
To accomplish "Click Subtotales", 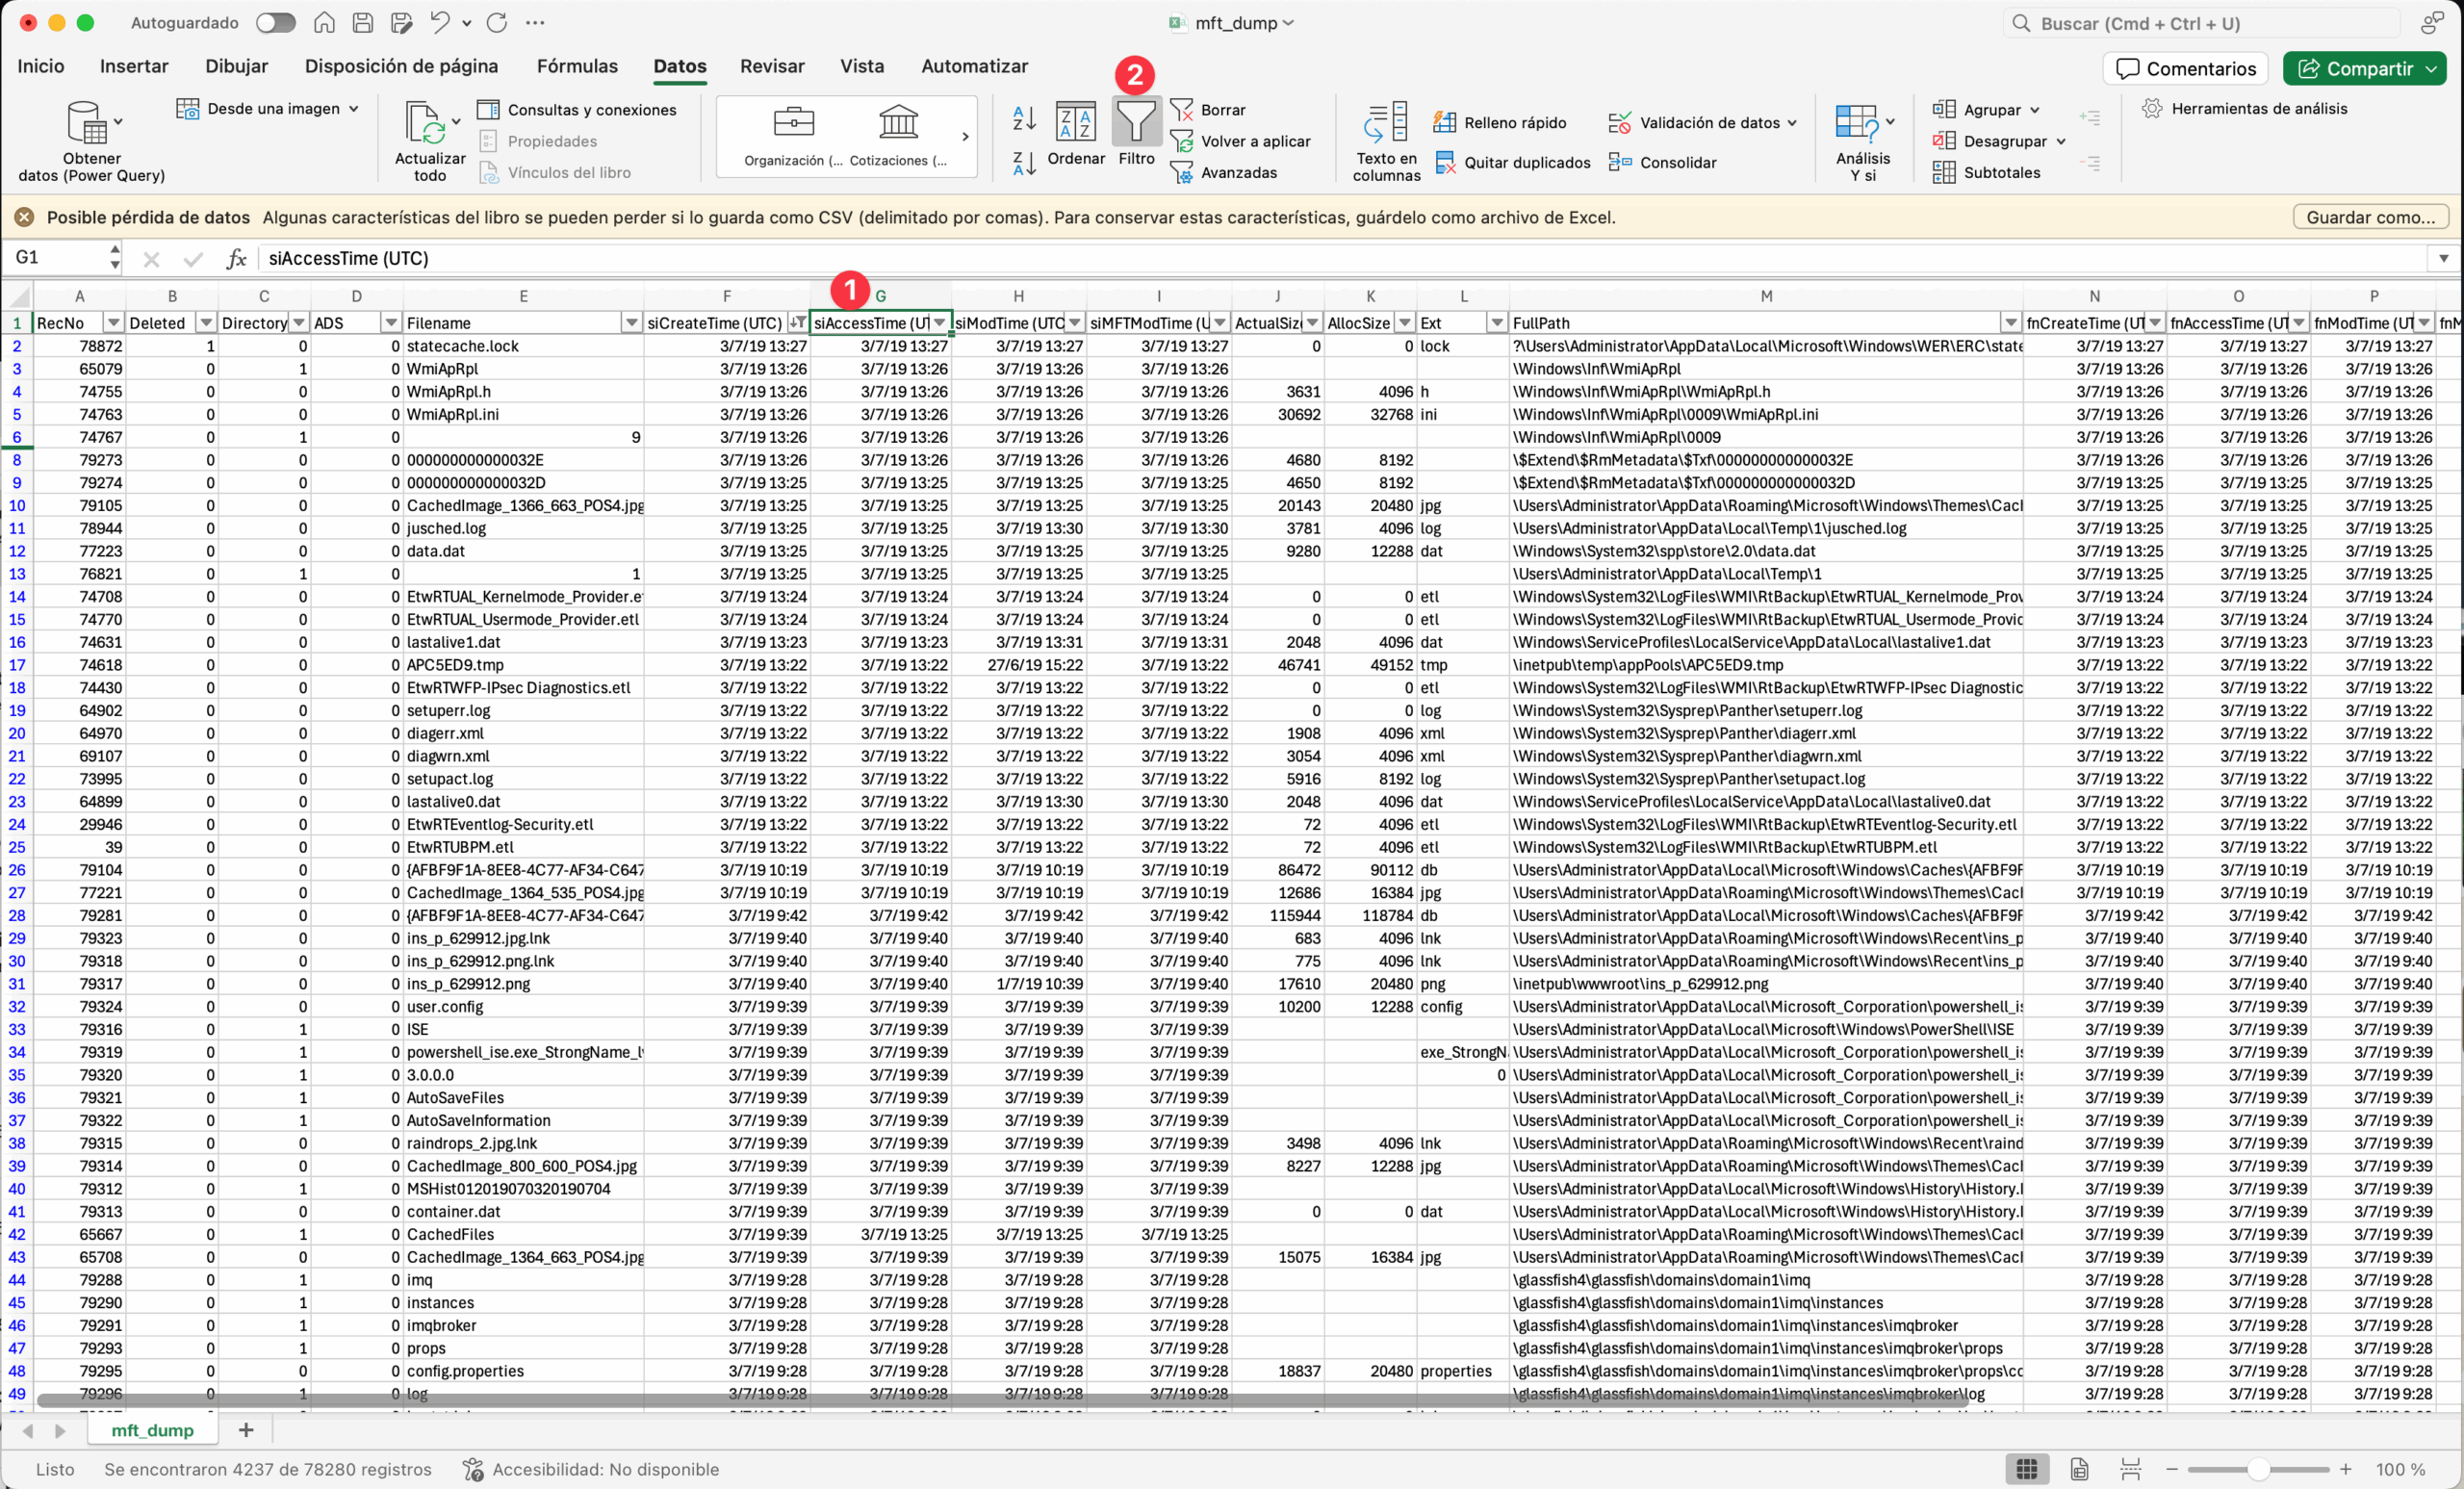I will point(1986,172).
